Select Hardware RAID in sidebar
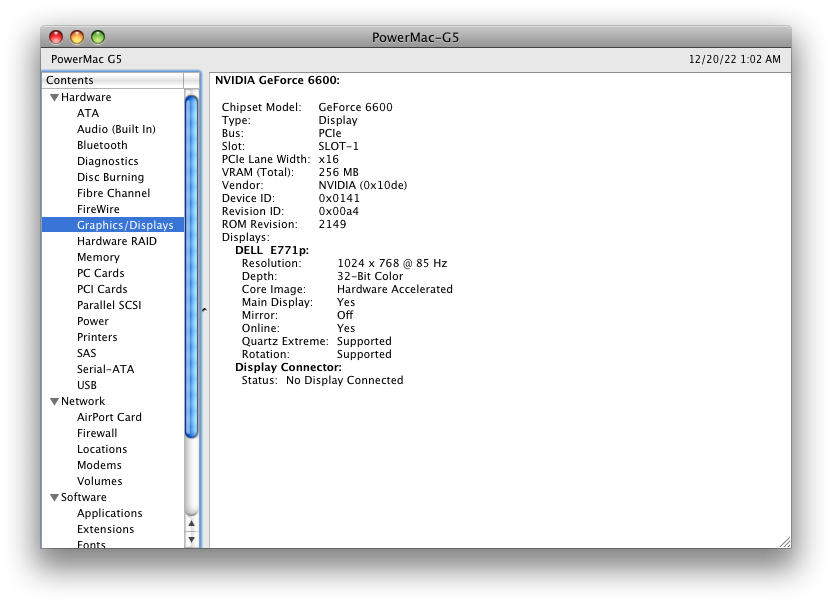The width and height of the screenshot is (832, 604). click(x=117, y=241)
